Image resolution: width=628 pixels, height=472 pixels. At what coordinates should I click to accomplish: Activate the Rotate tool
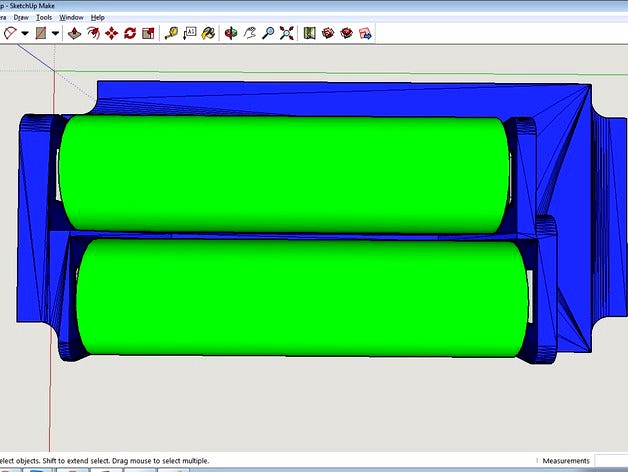coord(129,33)
